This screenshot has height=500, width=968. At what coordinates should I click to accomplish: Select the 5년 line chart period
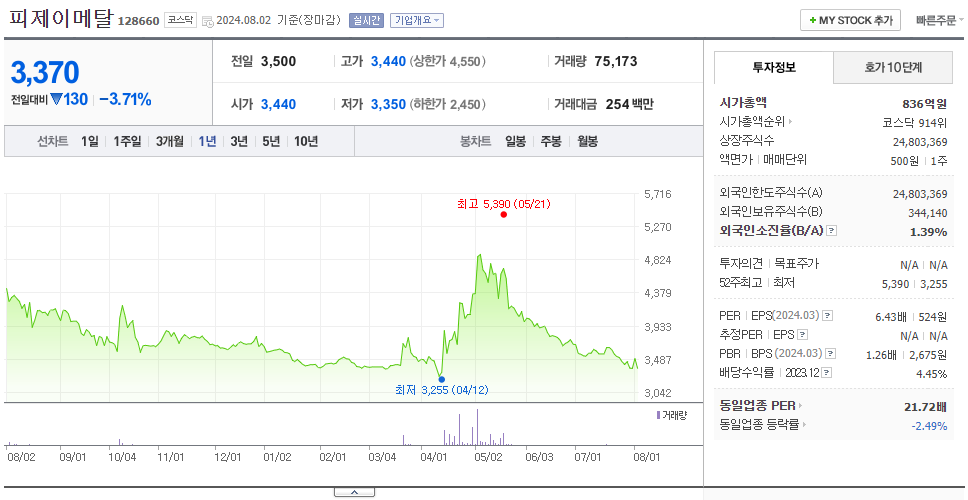271,141
